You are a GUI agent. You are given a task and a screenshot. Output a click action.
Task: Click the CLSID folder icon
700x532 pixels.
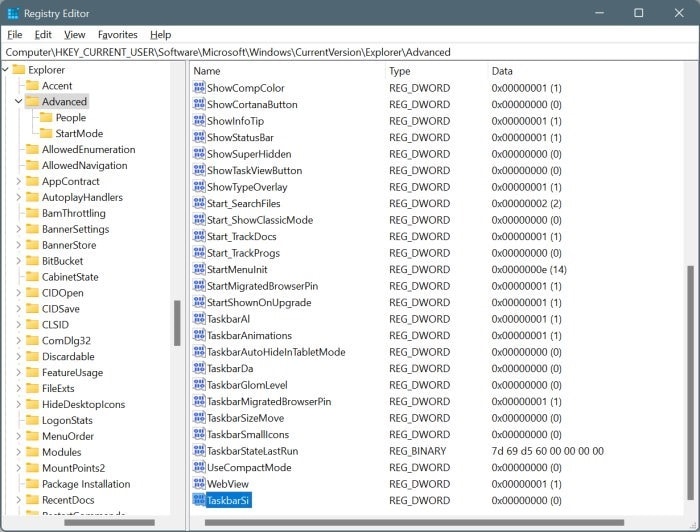(32, 324)
